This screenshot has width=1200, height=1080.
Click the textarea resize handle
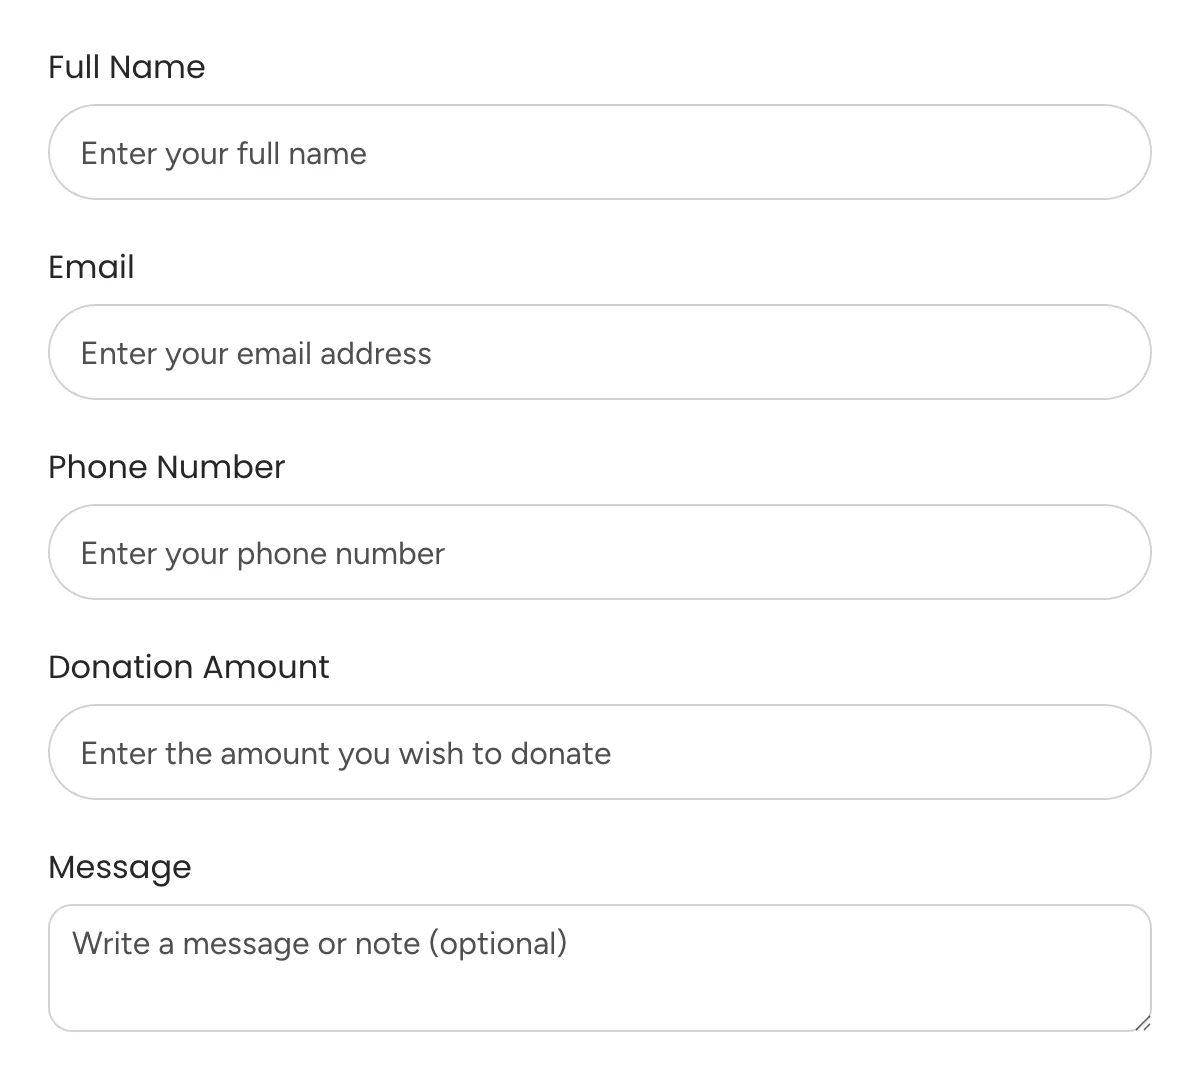(x=1143, y=1023)
